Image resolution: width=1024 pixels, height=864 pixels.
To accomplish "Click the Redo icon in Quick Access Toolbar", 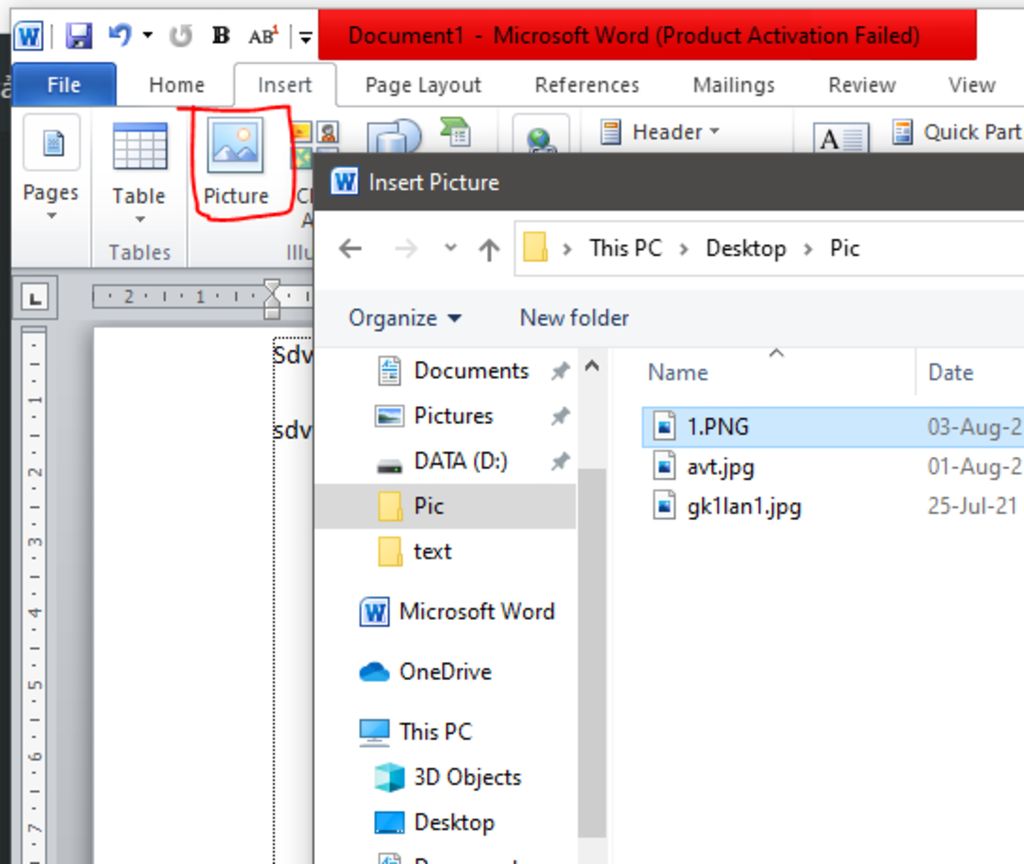I will 180,35.
